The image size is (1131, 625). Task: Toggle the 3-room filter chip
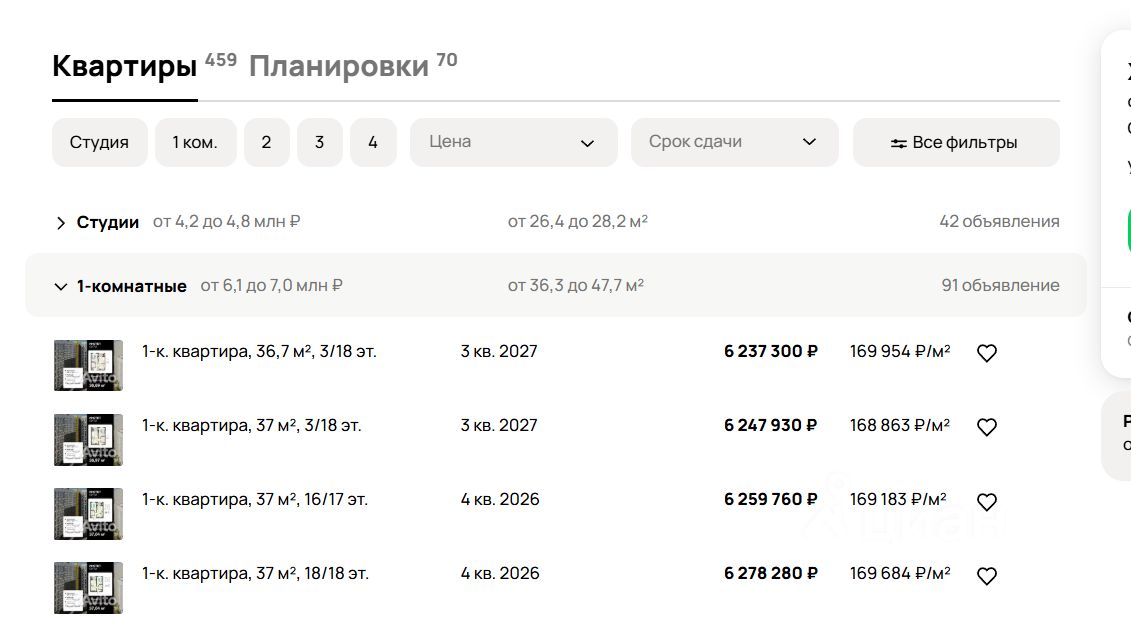[x=320, y=142]
